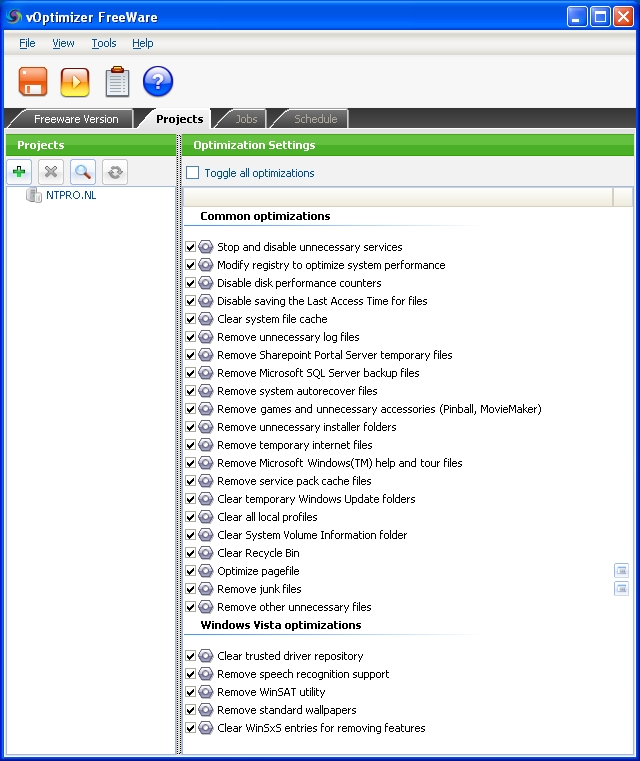Image resolution: width=640 pixels, height=761 pixels.
Task: Uncheck Remove service pack cache files
Action: 191,481
